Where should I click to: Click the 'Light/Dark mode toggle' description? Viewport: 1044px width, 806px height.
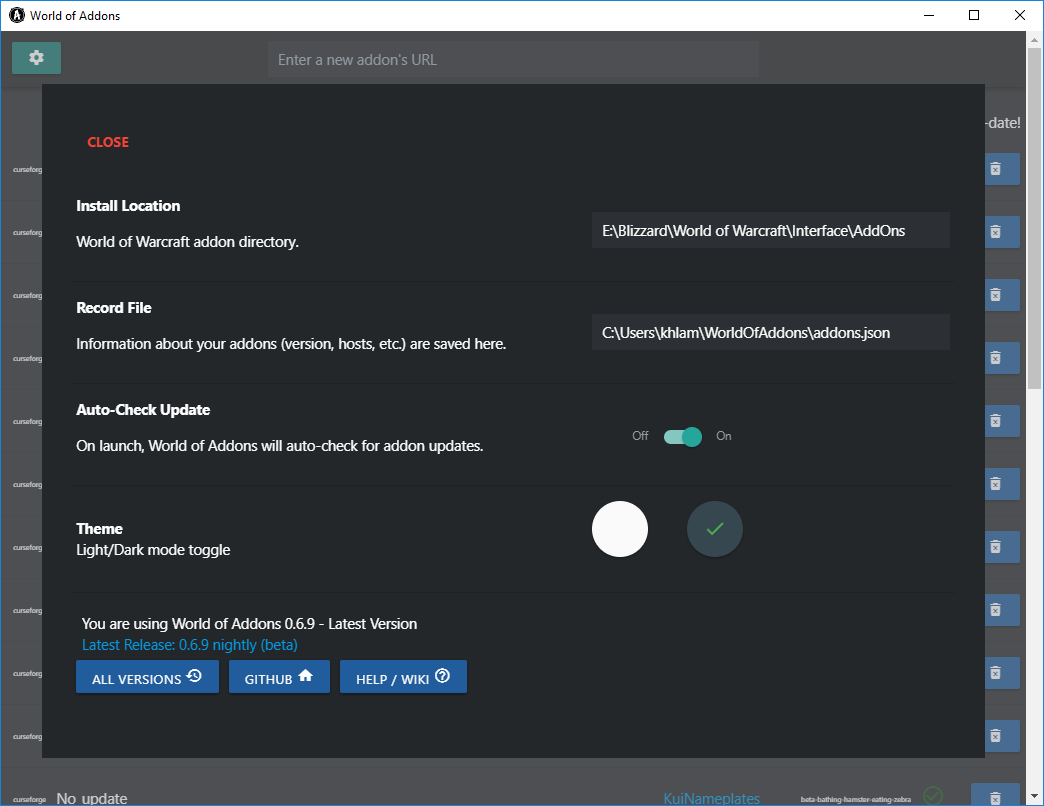[153, 550]
